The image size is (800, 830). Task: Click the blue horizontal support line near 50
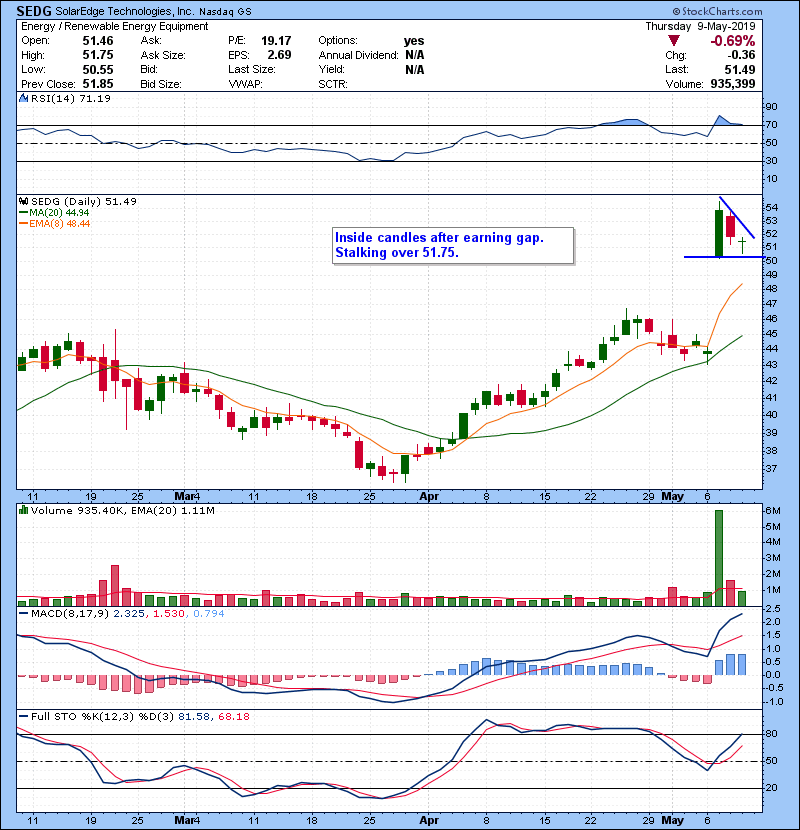pyautogui.click(x=724, y=257)
